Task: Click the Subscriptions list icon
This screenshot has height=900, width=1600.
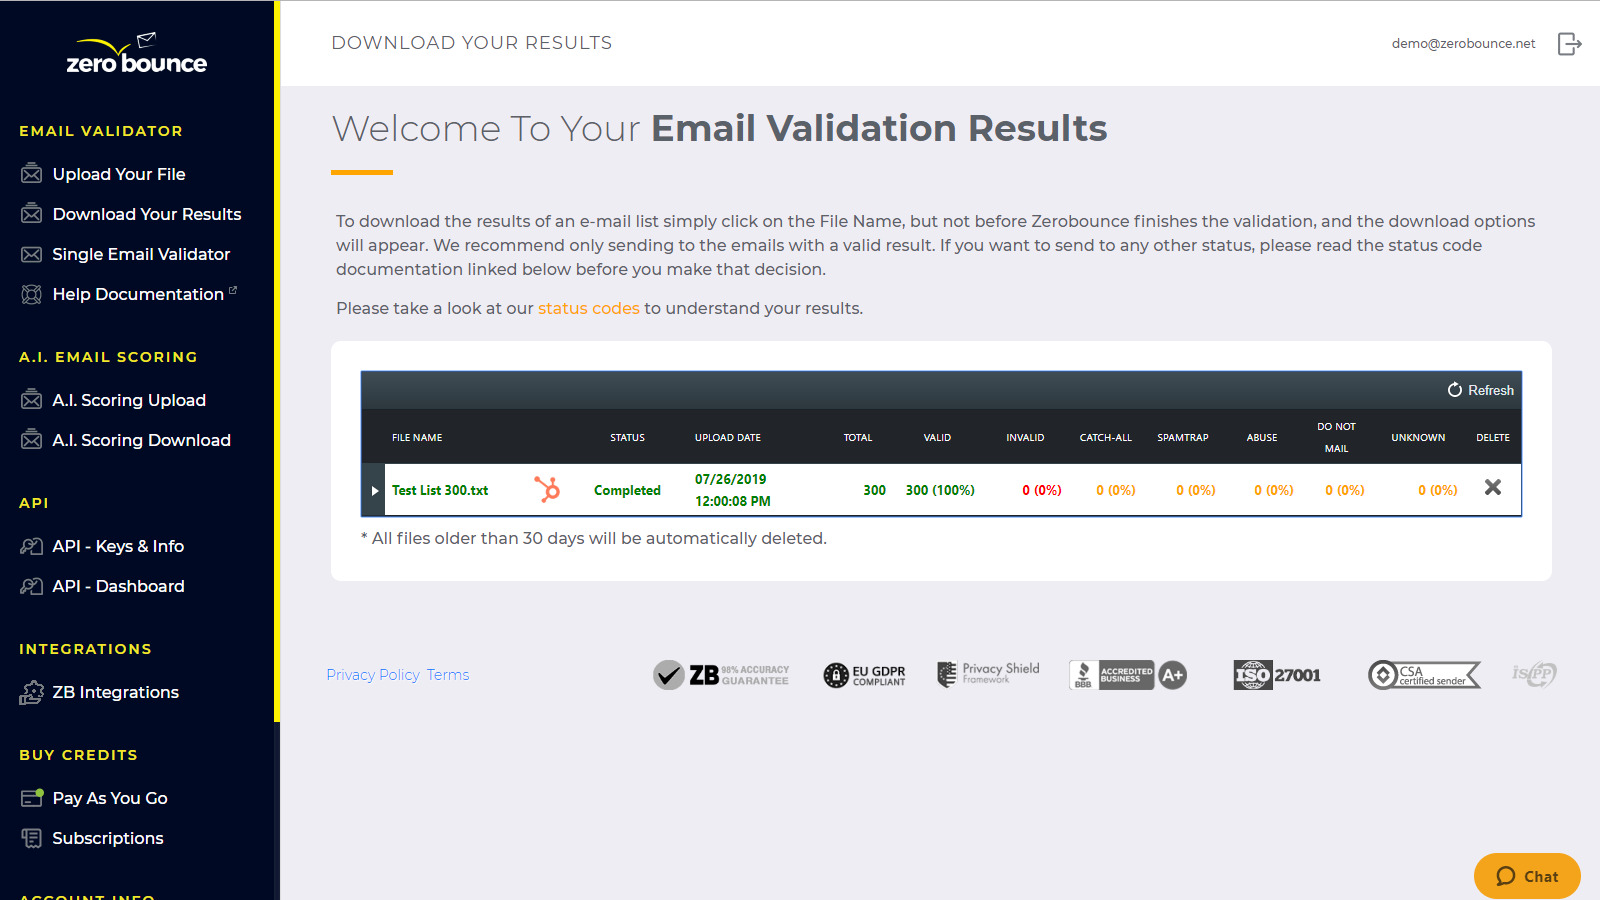Action: click(x=32, y=838)
